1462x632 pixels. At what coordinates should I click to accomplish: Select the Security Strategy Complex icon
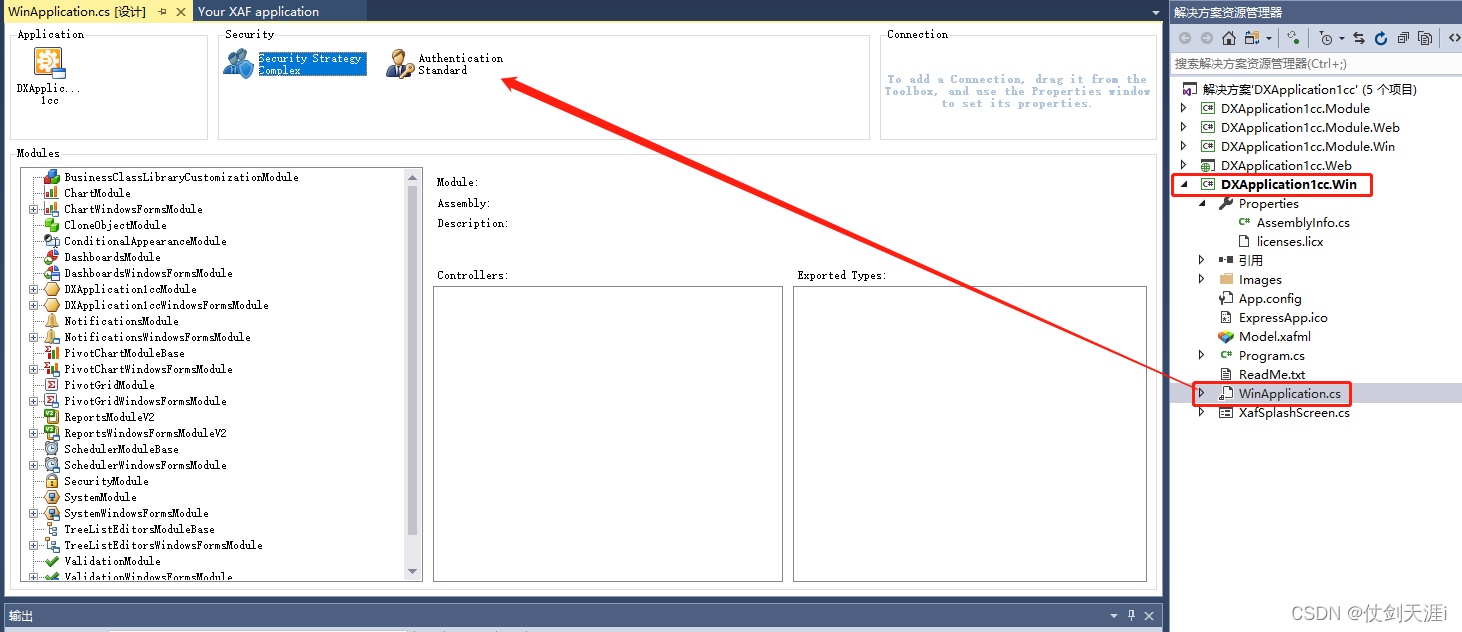pyautogui.click(x=238, y=63)
